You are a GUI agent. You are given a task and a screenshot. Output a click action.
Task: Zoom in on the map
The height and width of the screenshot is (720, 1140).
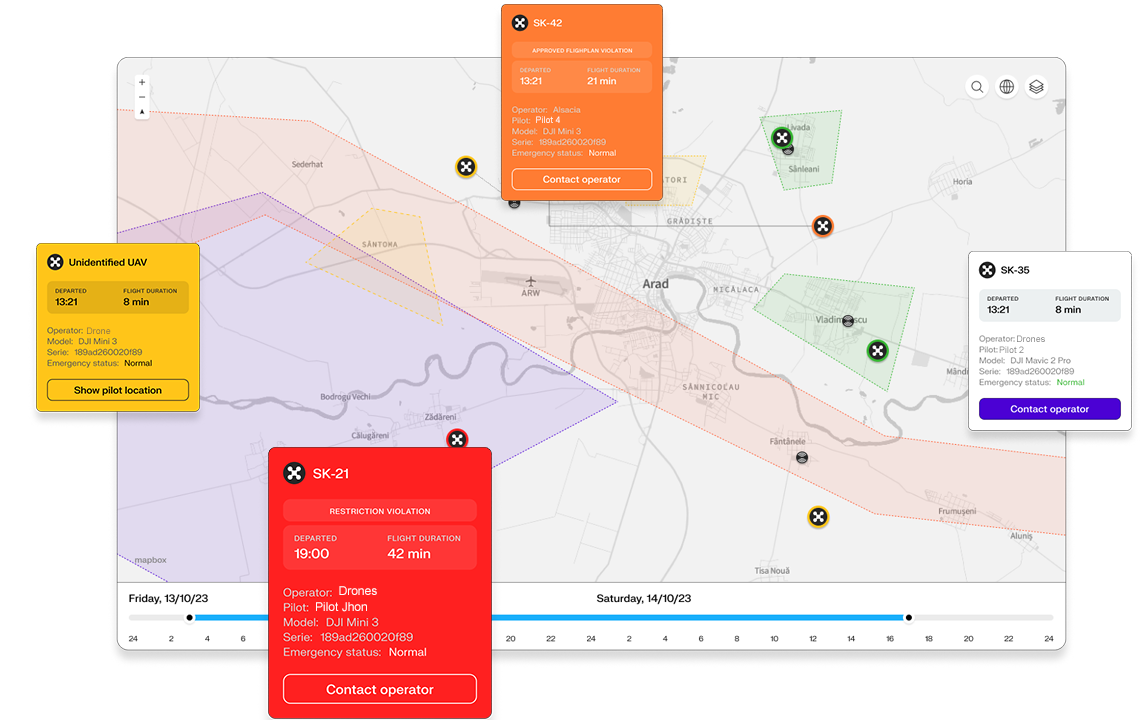click(x=142, y=82)
